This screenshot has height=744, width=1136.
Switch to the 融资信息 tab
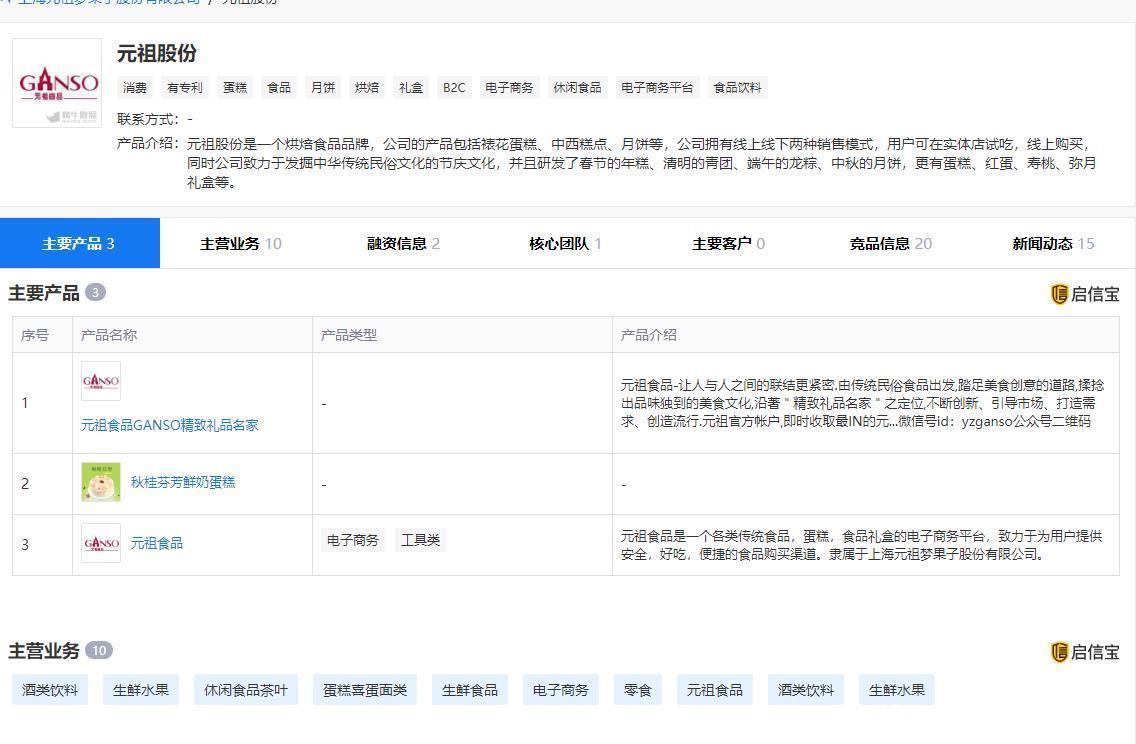click(x=401, y=241)
